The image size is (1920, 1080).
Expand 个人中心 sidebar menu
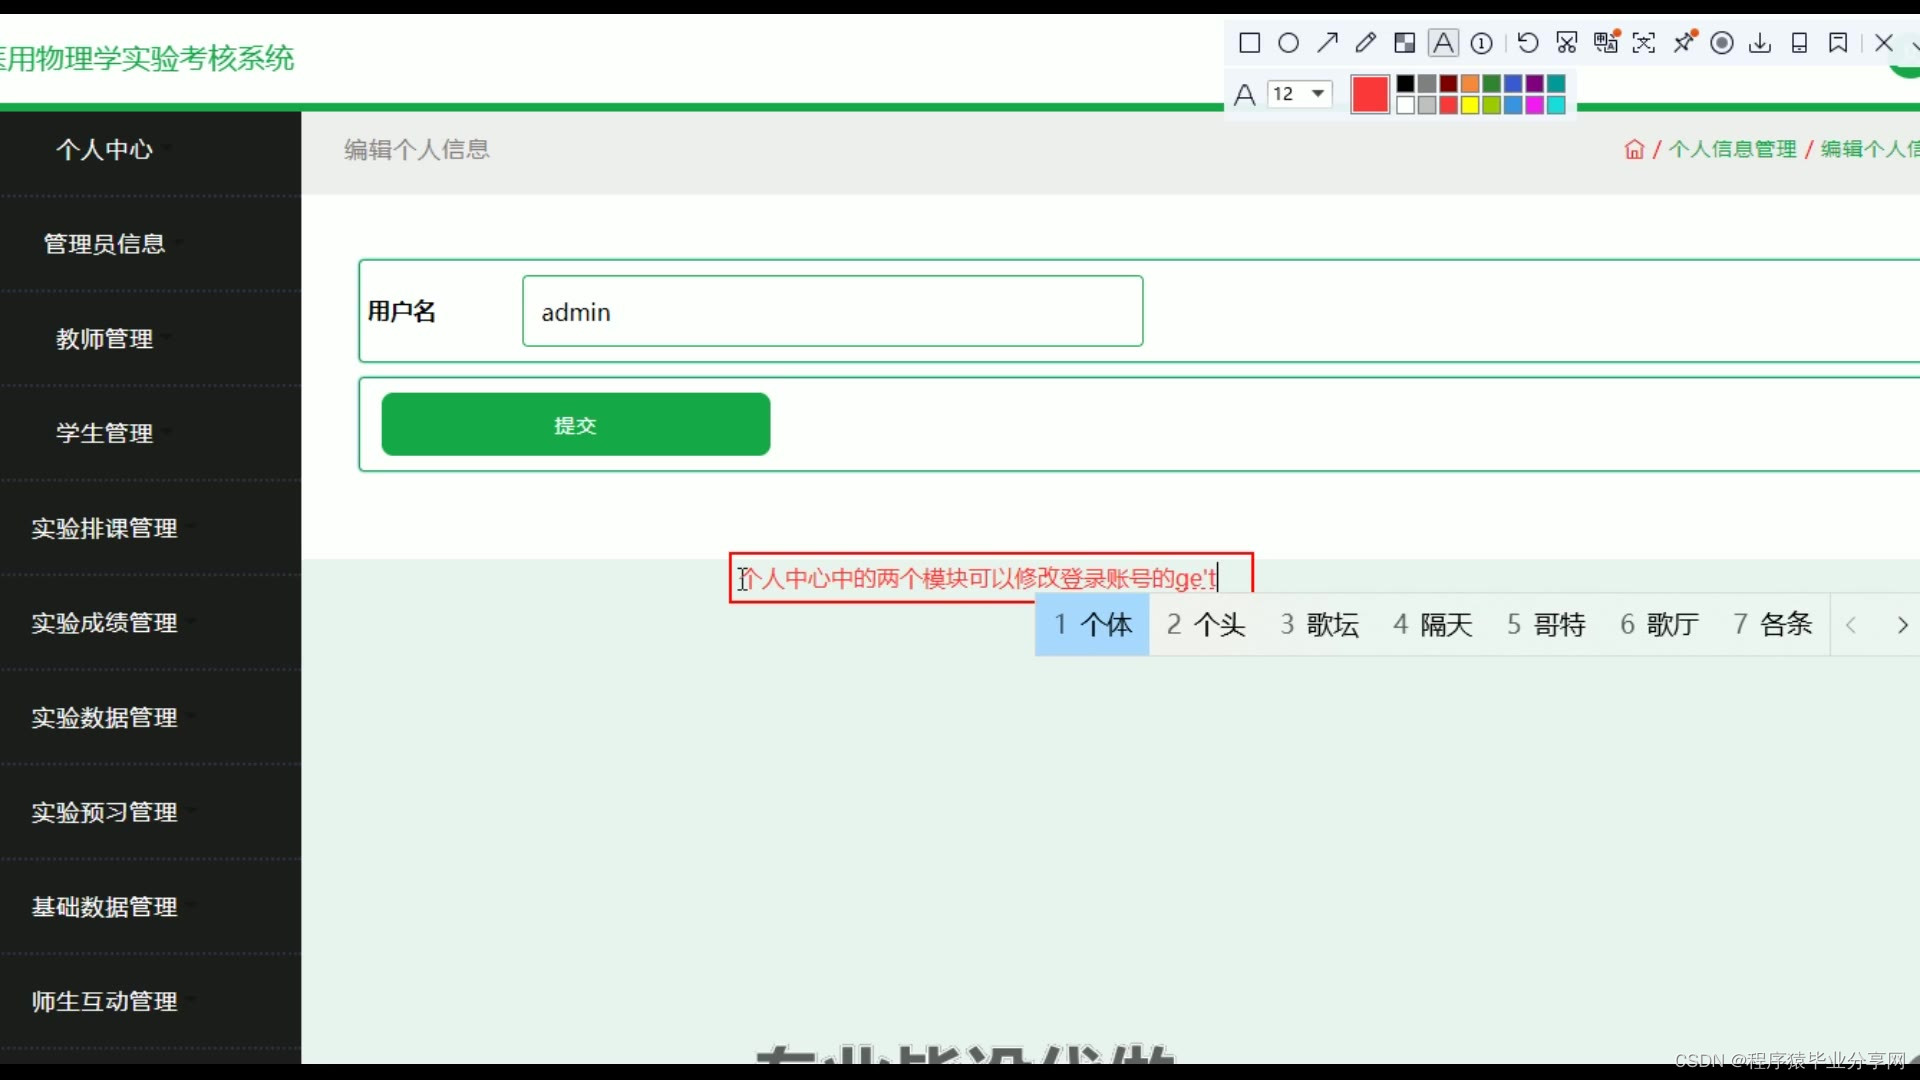tap(104, 150)
